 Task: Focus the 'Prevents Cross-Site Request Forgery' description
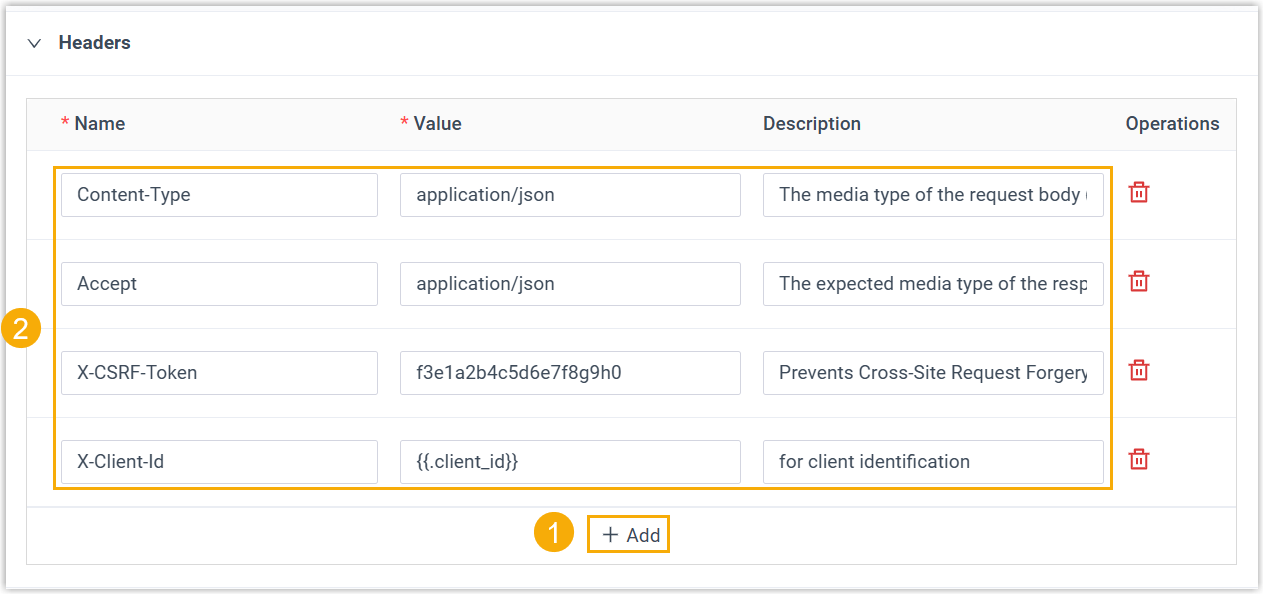[x=932, y=373]
